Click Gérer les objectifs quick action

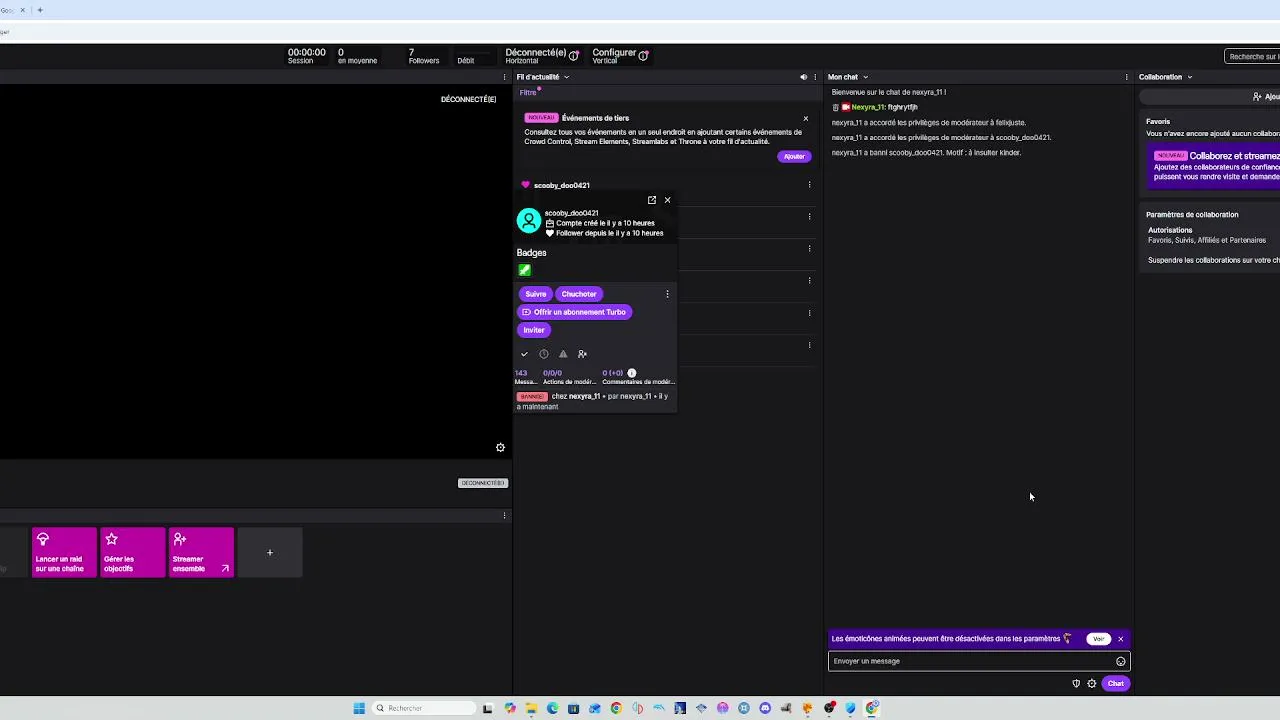click(132, 553)
